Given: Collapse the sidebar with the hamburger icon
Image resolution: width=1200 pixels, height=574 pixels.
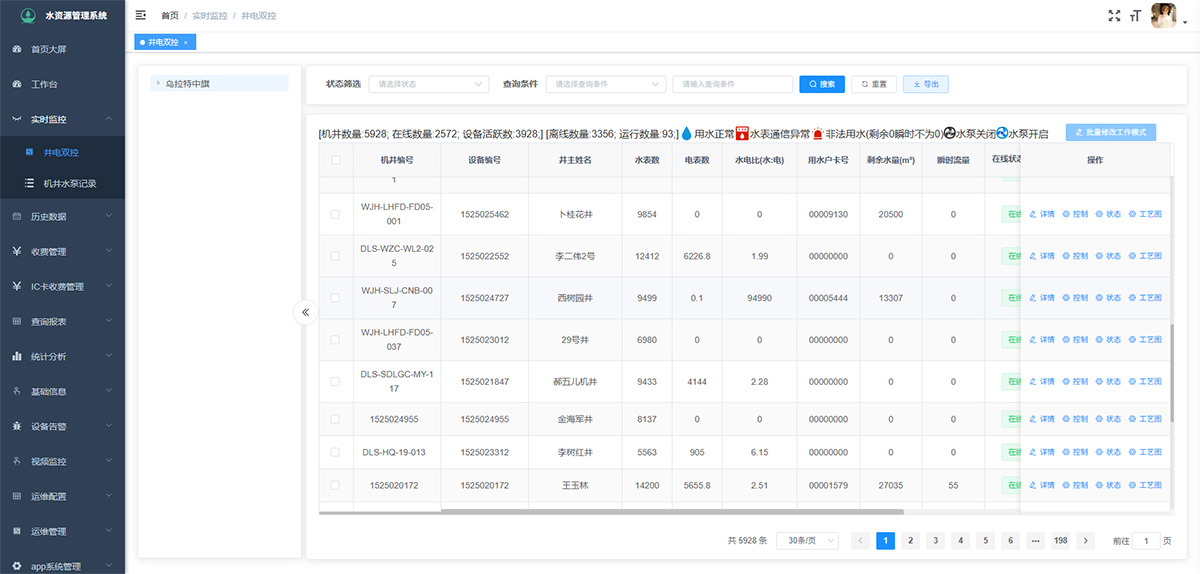Looking at the screenshot, I should (x=141, y=15).
